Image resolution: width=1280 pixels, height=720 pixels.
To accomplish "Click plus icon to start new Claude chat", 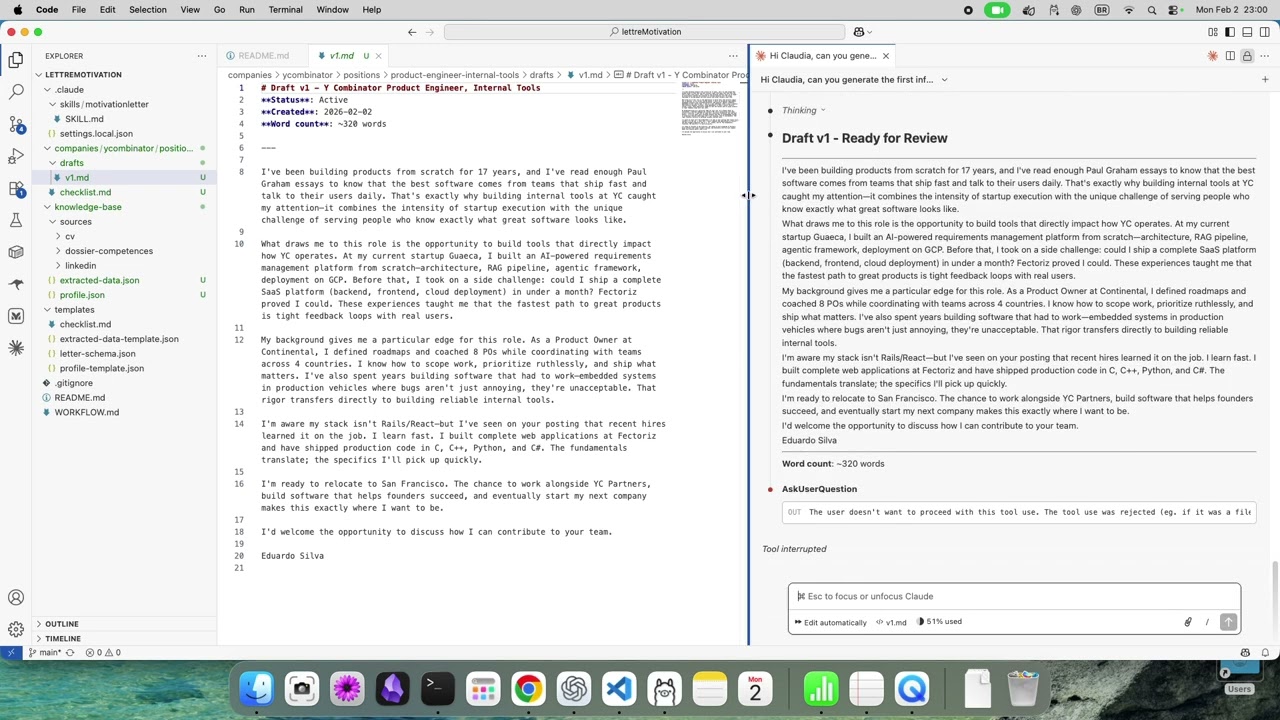I will (1265, 80).
